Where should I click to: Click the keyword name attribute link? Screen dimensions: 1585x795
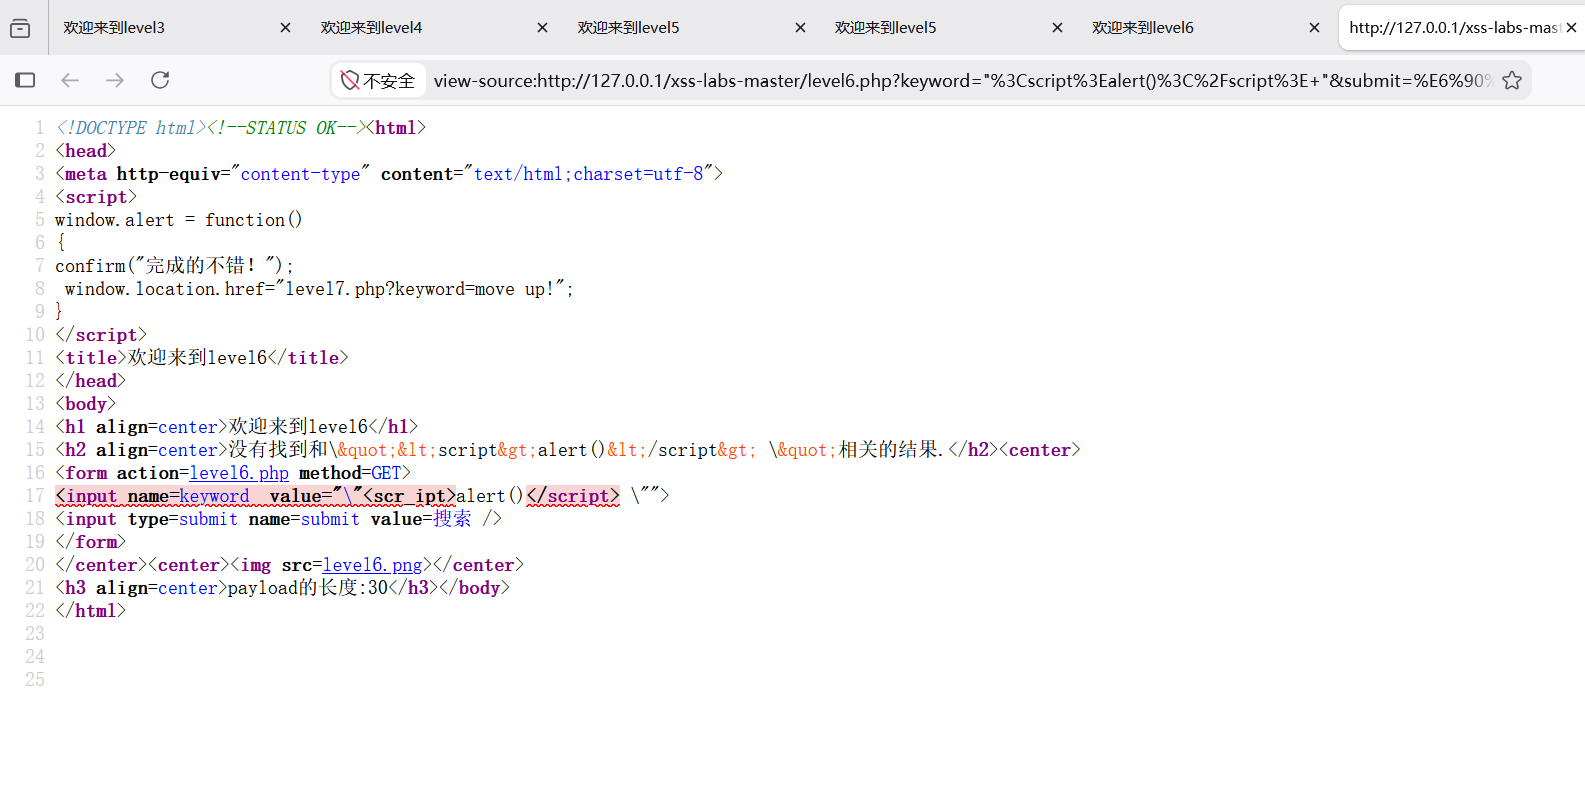[214, 496]
